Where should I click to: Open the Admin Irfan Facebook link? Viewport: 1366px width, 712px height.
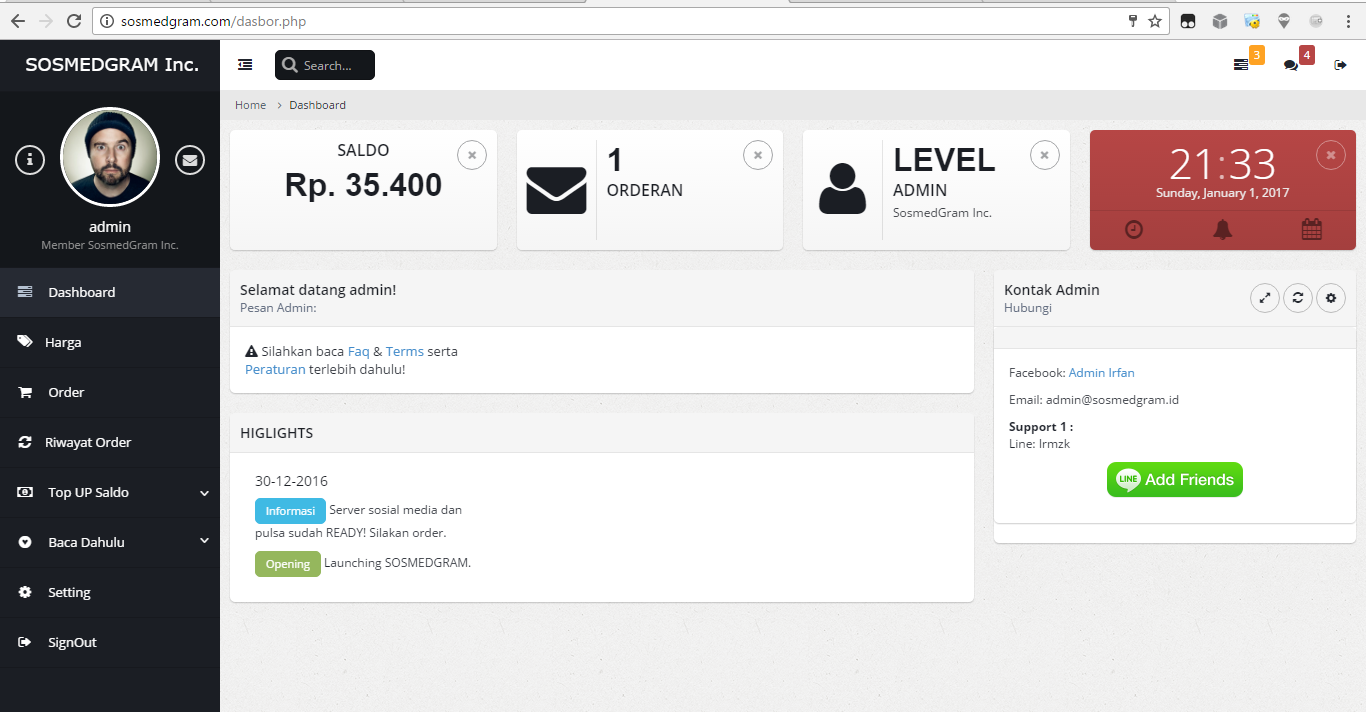click(1102, 373)
